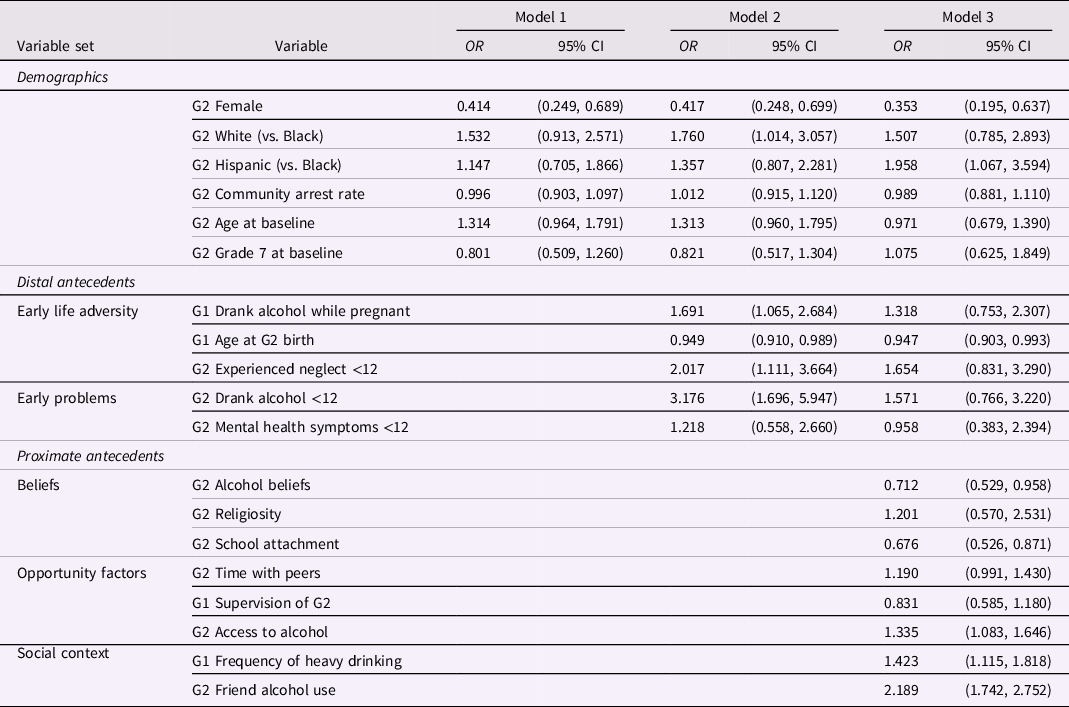Image resolution: width=1069 pixels, height=707 pixels.
Task: Click the 'Distal antecedents' section heading
Action: pos(76,282)
